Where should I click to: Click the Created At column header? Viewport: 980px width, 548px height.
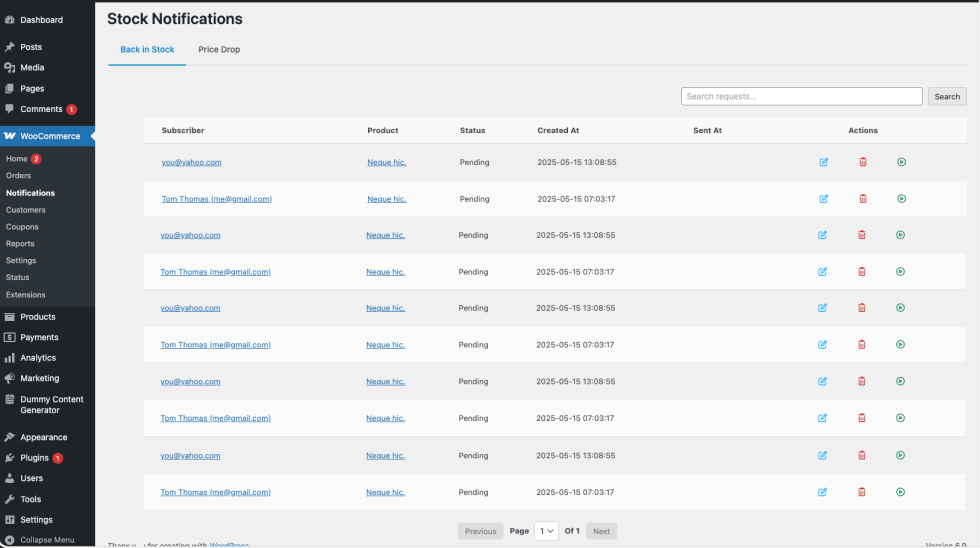tap(558, 131)
